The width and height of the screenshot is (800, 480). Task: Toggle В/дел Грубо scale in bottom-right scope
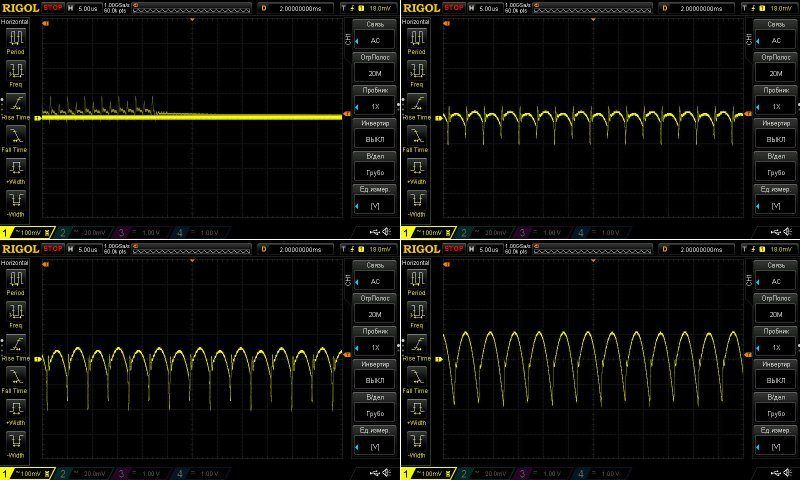(x=775, y=406)
